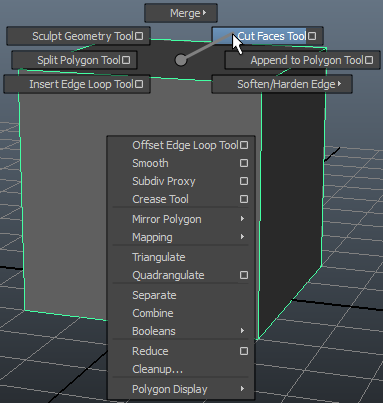Click Reduce menu entry
The image size is (383, 403).
pyautogui.click(x=181, y=351)
